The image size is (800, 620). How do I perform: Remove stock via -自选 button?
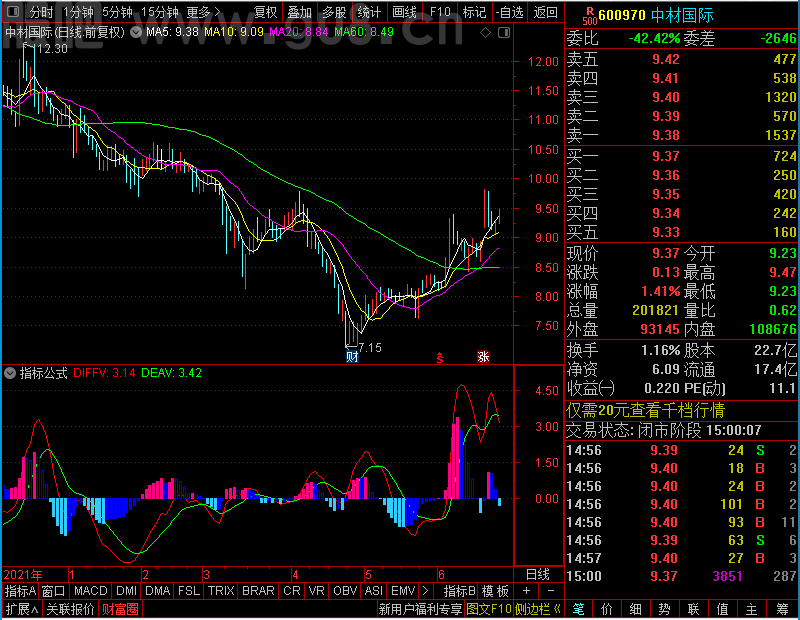(x=510, y=12)
